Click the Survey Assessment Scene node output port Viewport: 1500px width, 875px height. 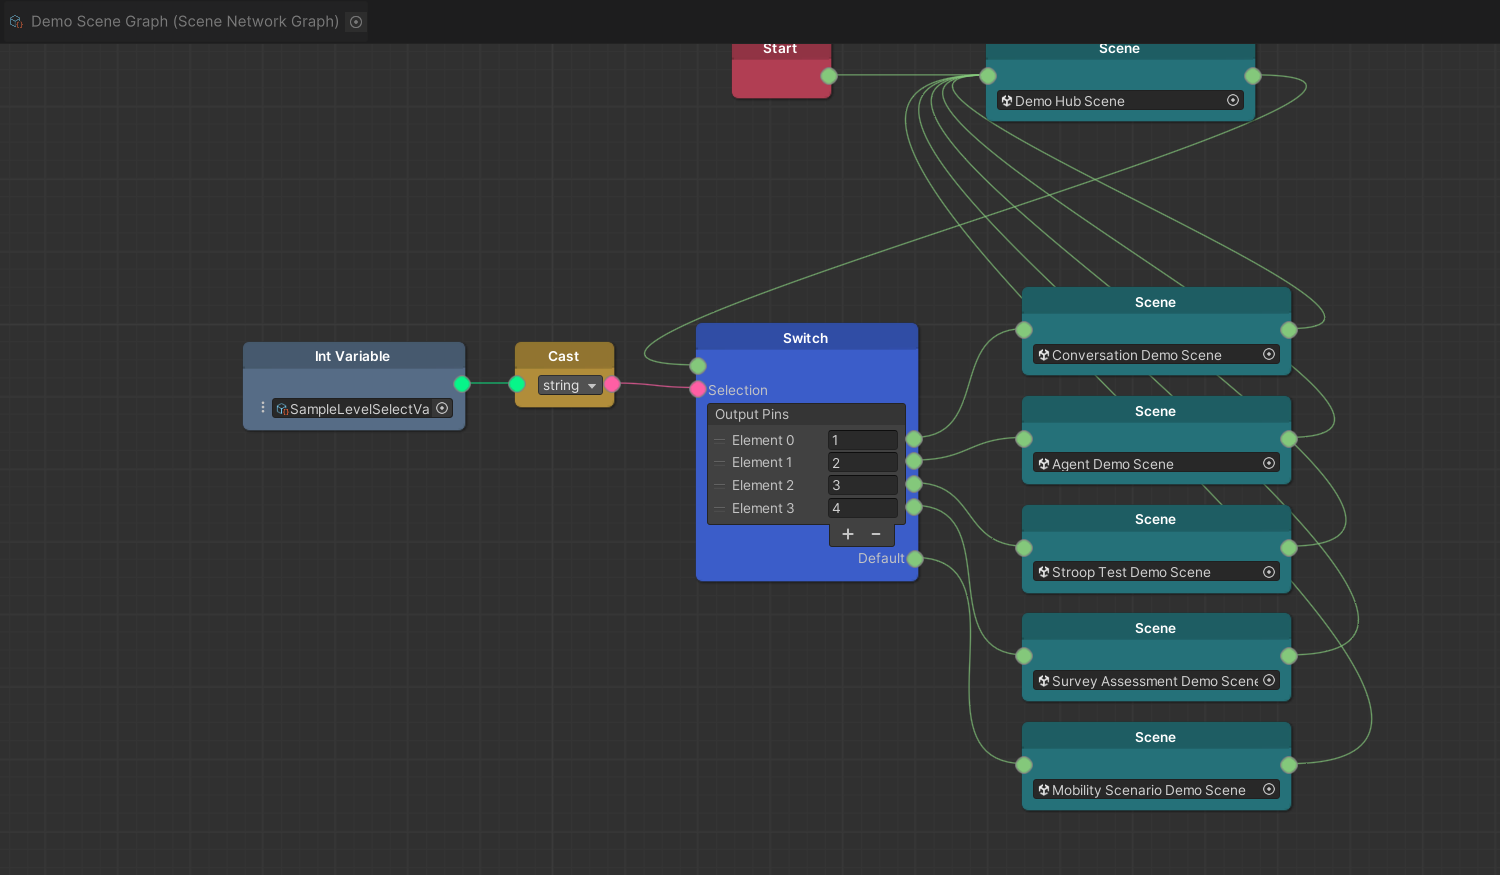[x=1289, y=656]
